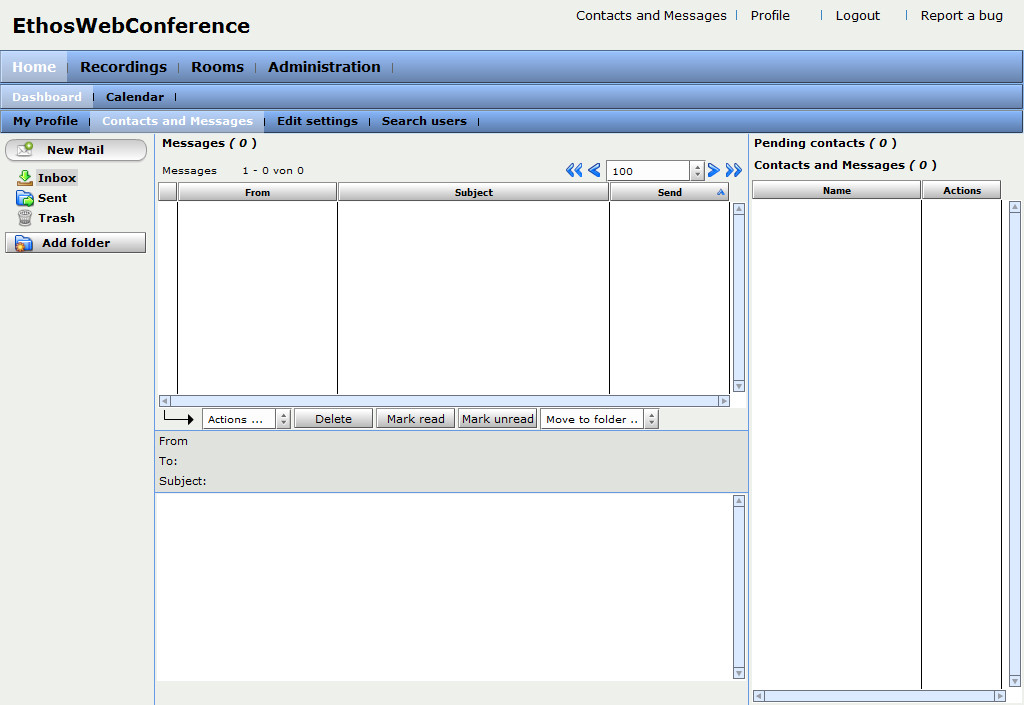The height and width of the screenshot is (705, 1024).
Task: Go to next messages page arrow
Action: 714,171
